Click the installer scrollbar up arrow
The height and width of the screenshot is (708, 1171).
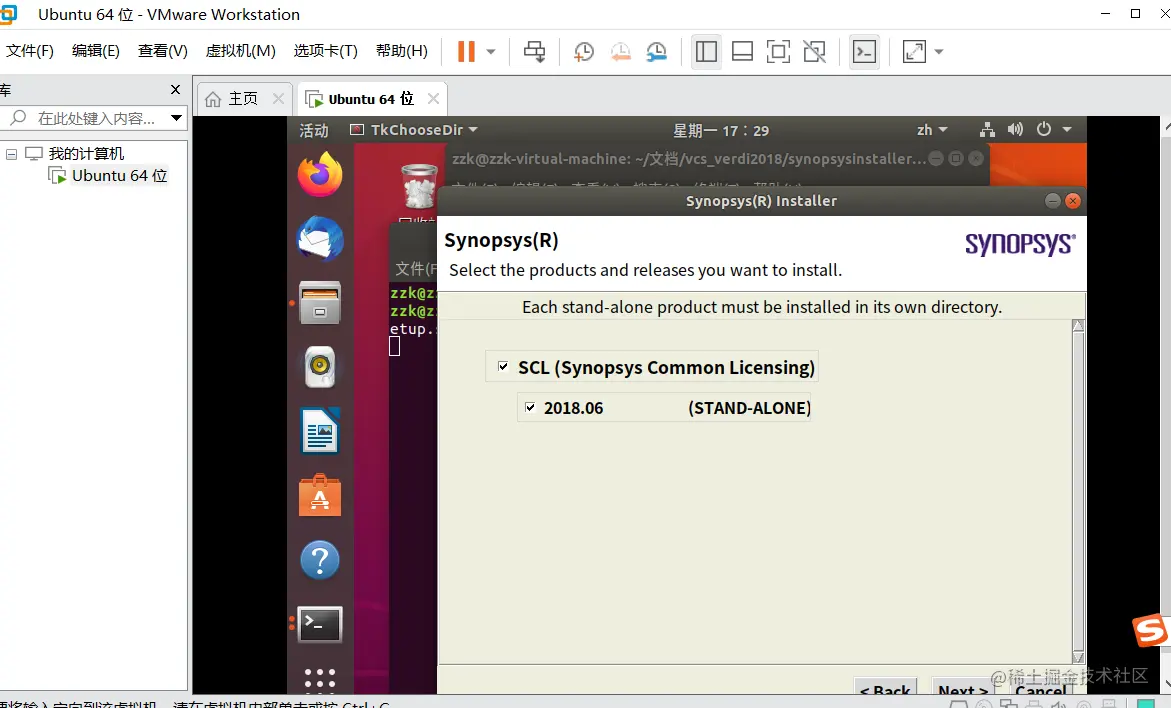click(1078, 326)
